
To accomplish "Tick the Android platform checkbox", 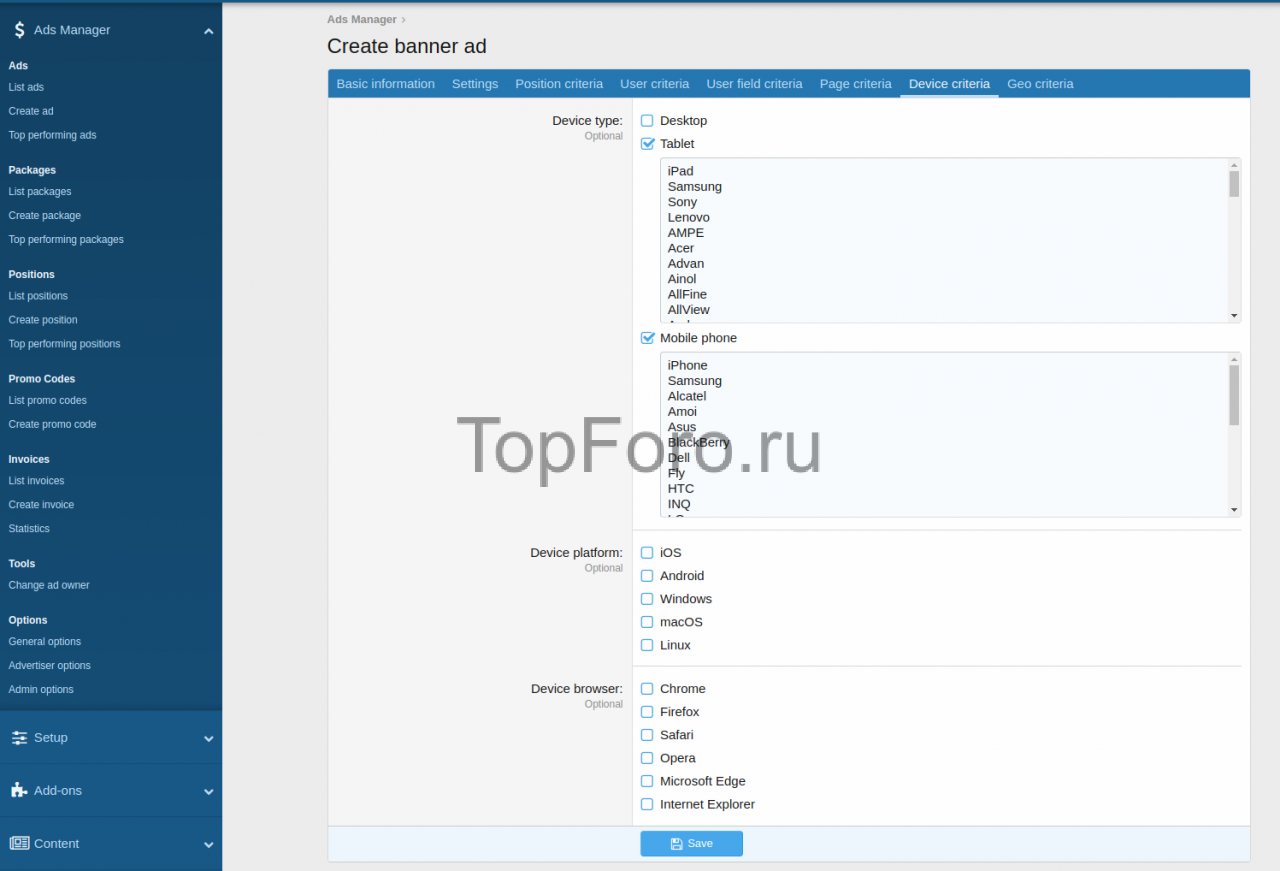I will pyautogui.click(x=647, y=576).
